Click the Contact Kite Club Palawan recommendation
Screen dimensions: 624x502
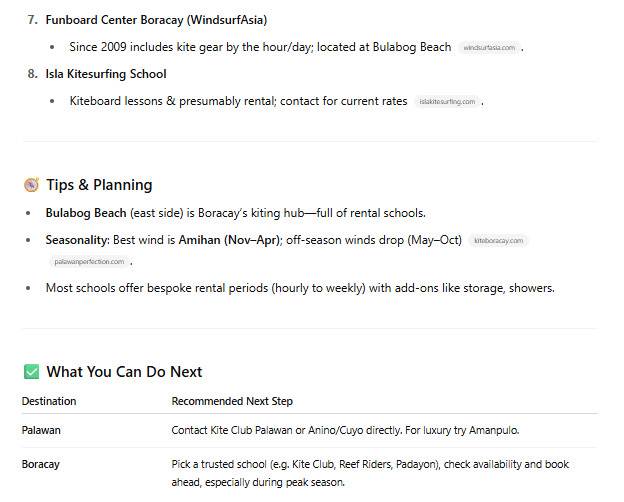pos(345,430)
